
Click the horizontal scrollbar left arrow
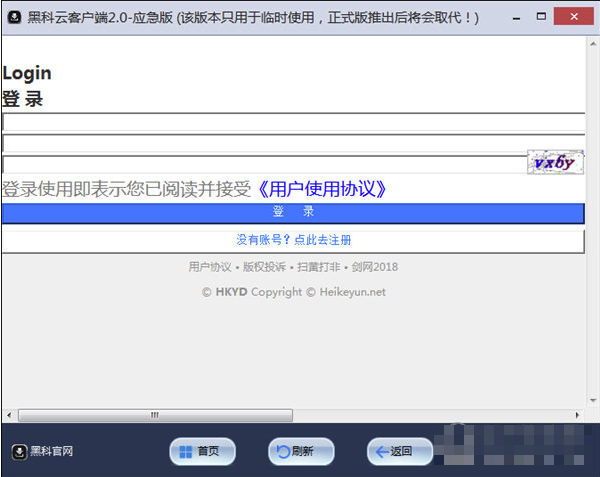[8, 415]
